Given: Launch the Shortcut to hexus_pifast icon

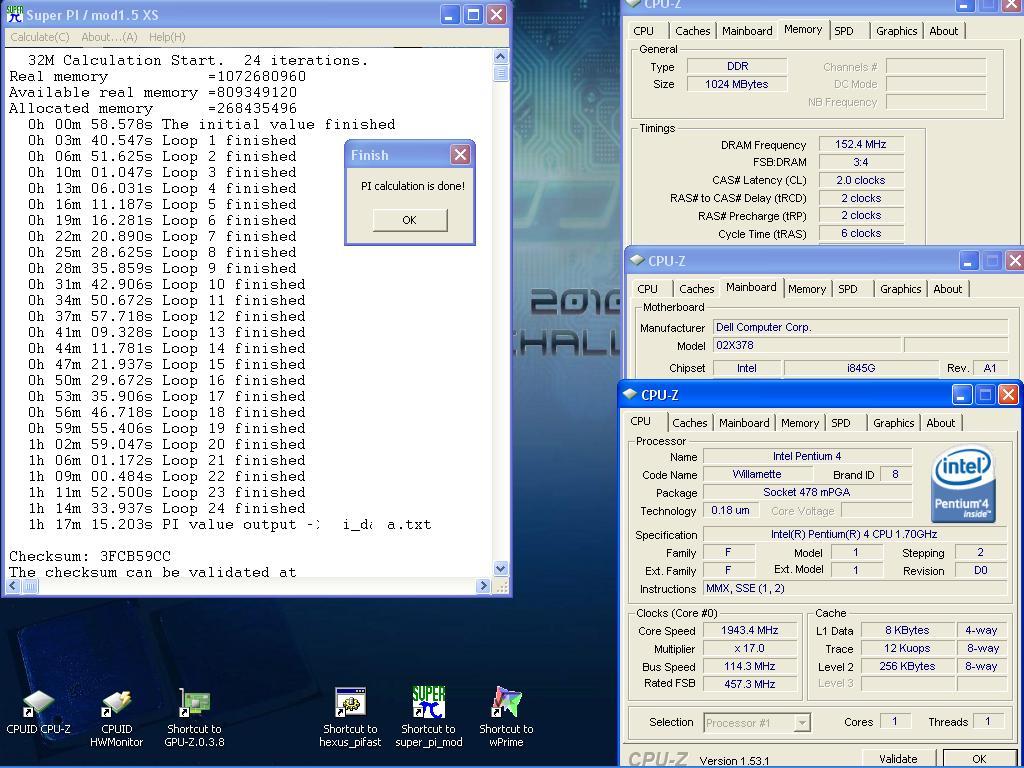Looking at the screenshot, I should [x=350, y=717].
